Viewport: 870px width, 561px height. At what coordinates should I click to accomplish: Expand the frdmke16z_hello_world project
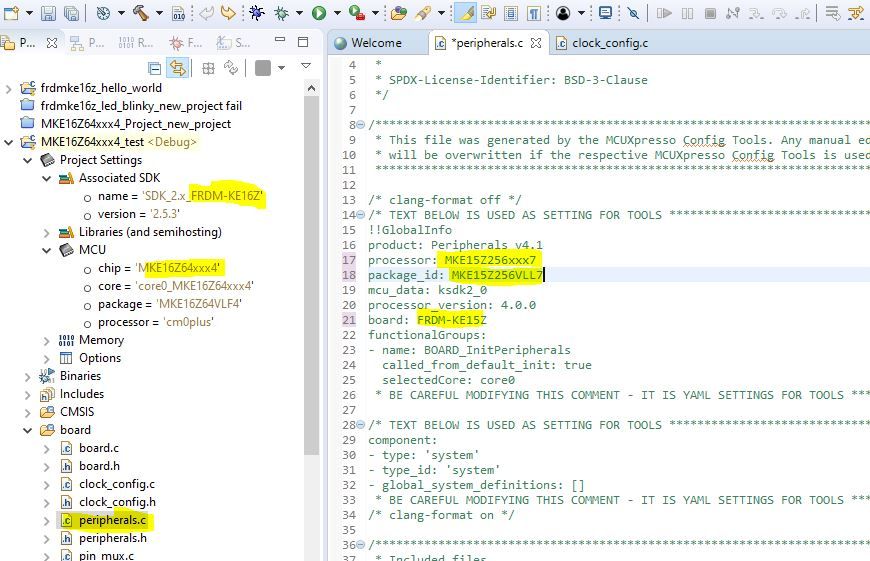coord(8,89)
